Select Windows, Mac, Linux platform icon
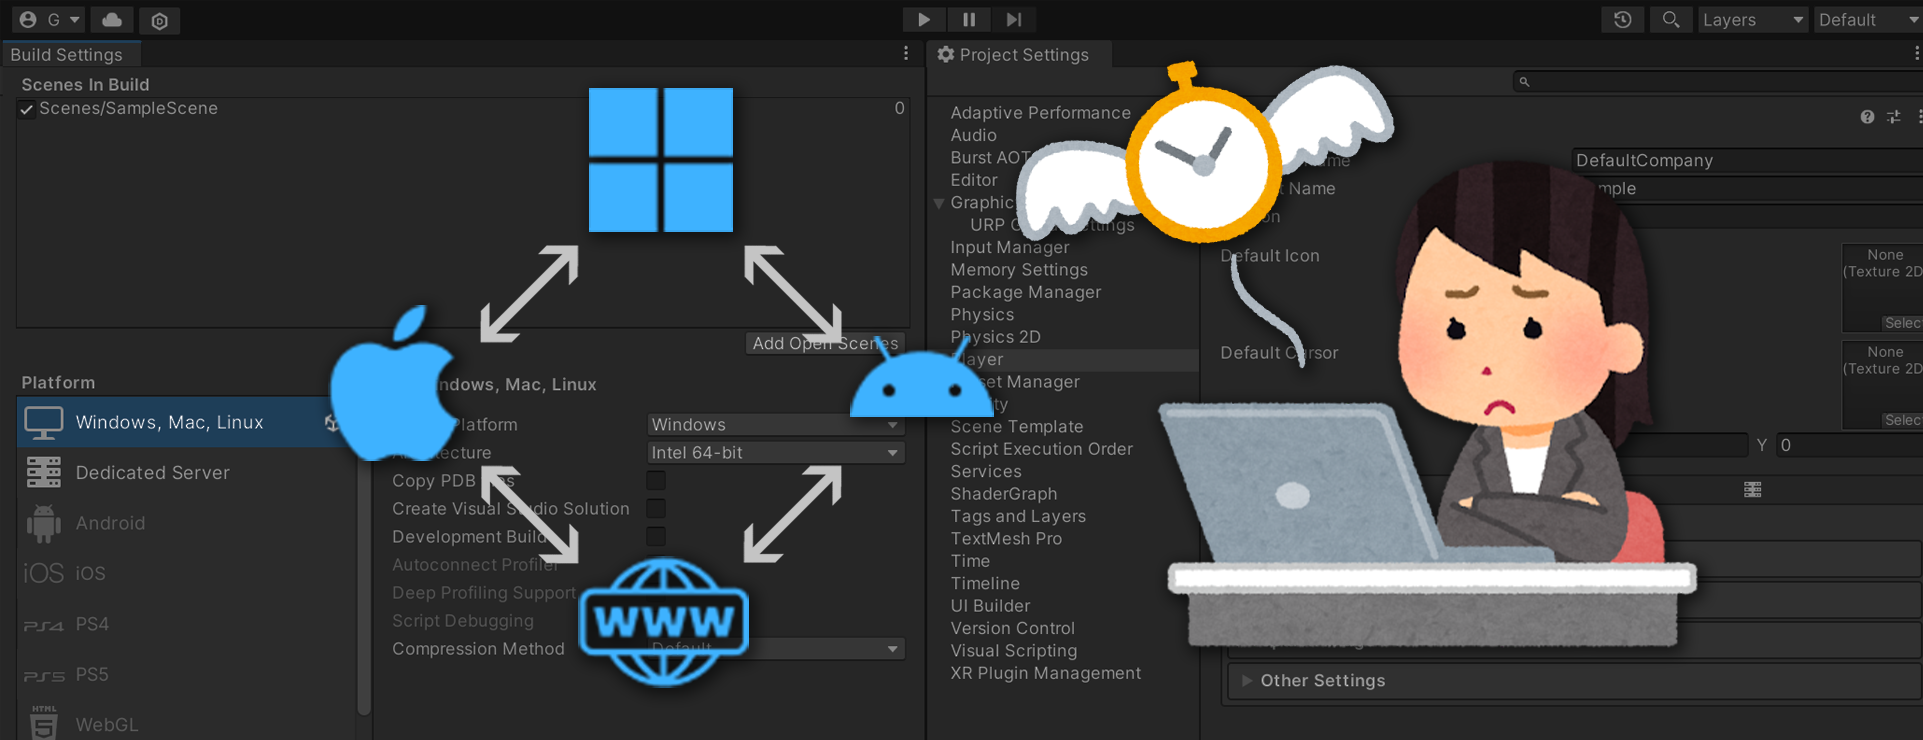Screen dimensions: 1923x740 [x=44, y=423]
